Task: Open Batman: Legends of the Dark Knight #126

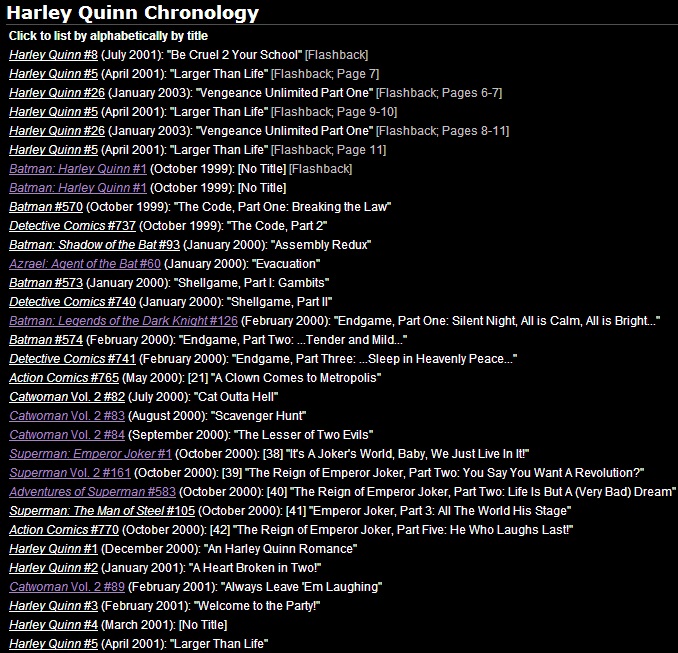Action: click(x=123, y=321)
